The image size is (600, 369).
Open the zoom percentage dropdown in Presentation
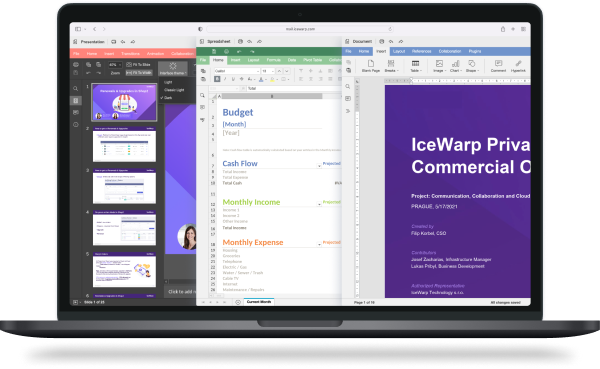[115, 65]
